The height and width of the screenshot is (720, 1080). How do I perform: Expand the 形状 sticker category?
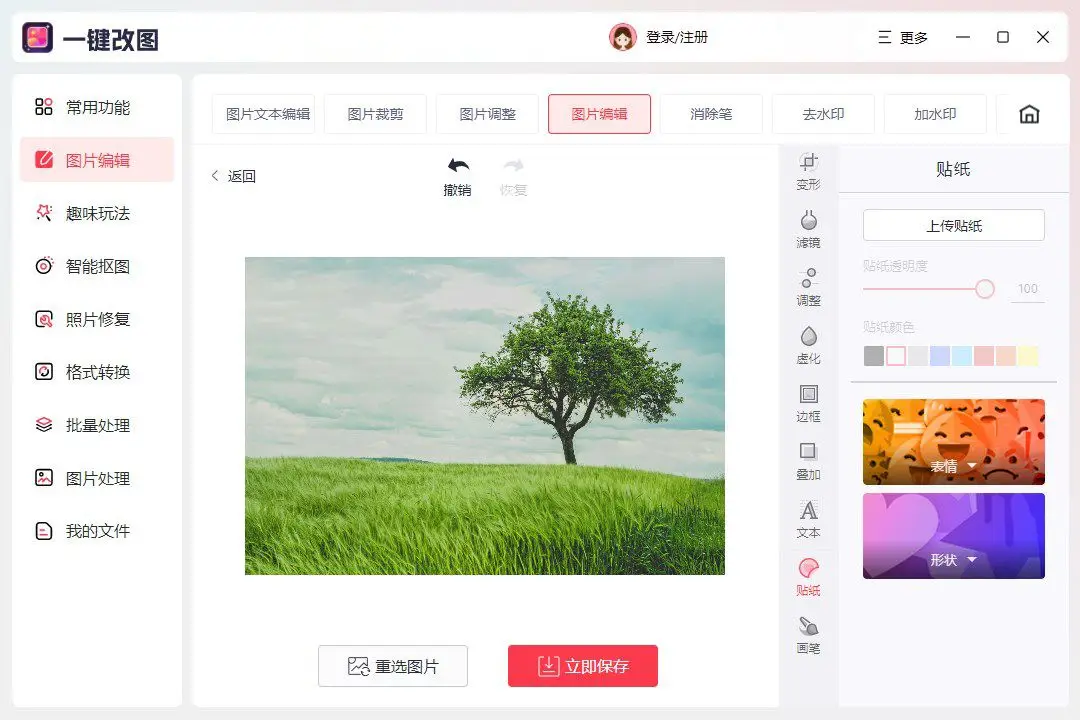point(951,560)
